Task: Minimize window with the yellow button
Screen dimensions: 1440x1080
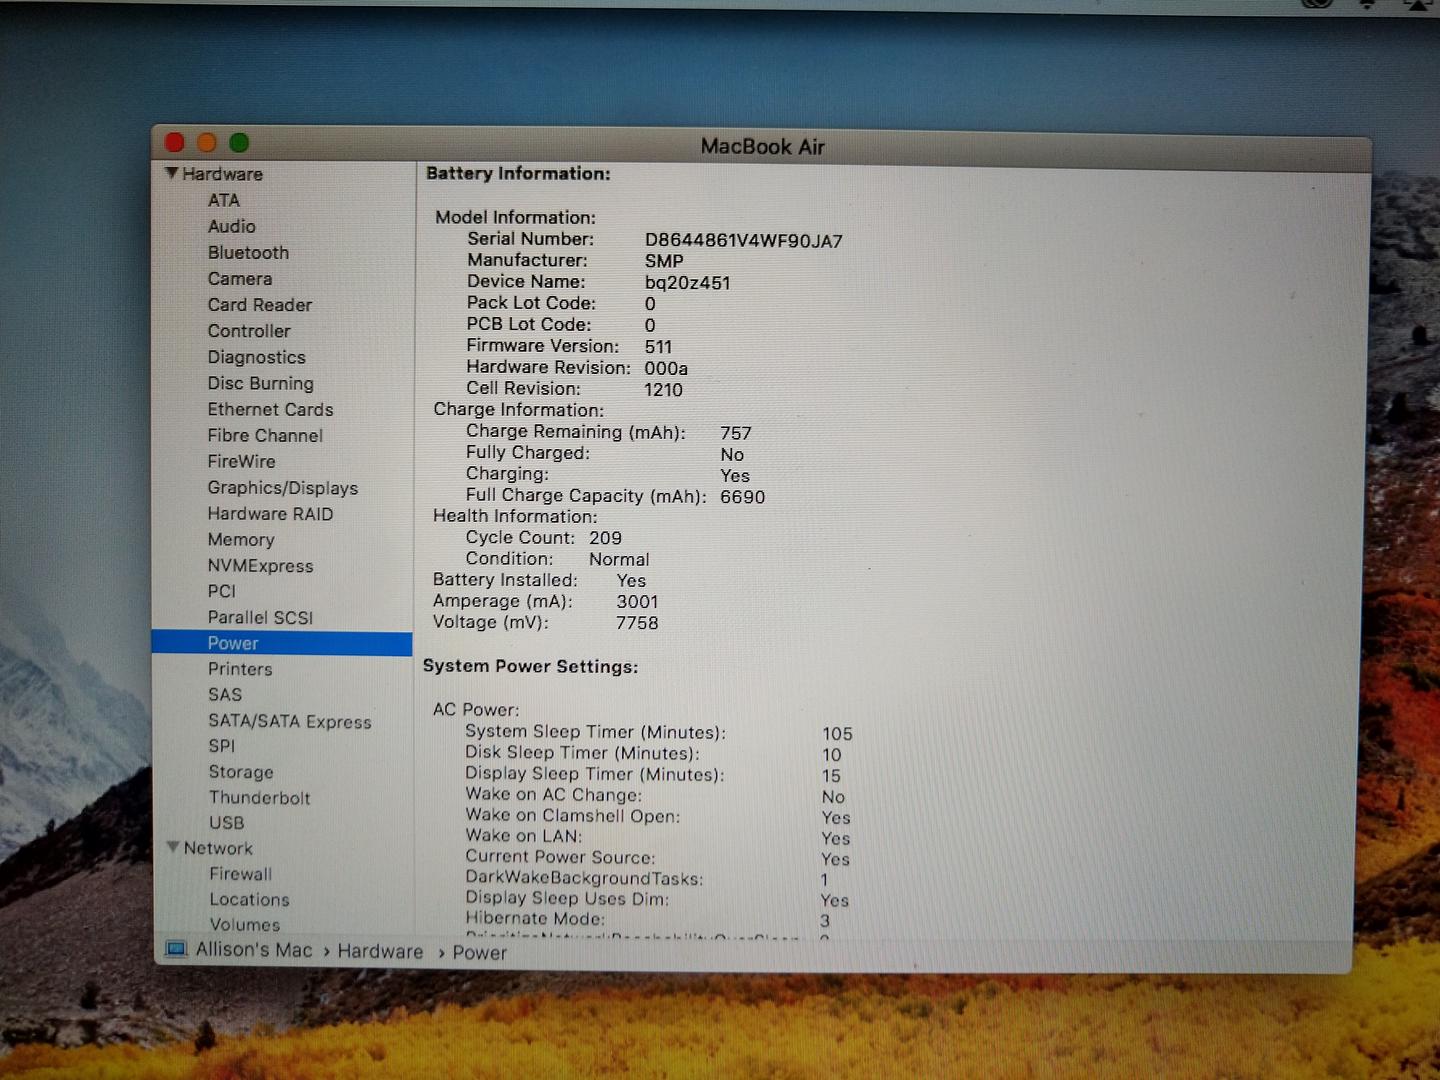Action: (207, 143)
